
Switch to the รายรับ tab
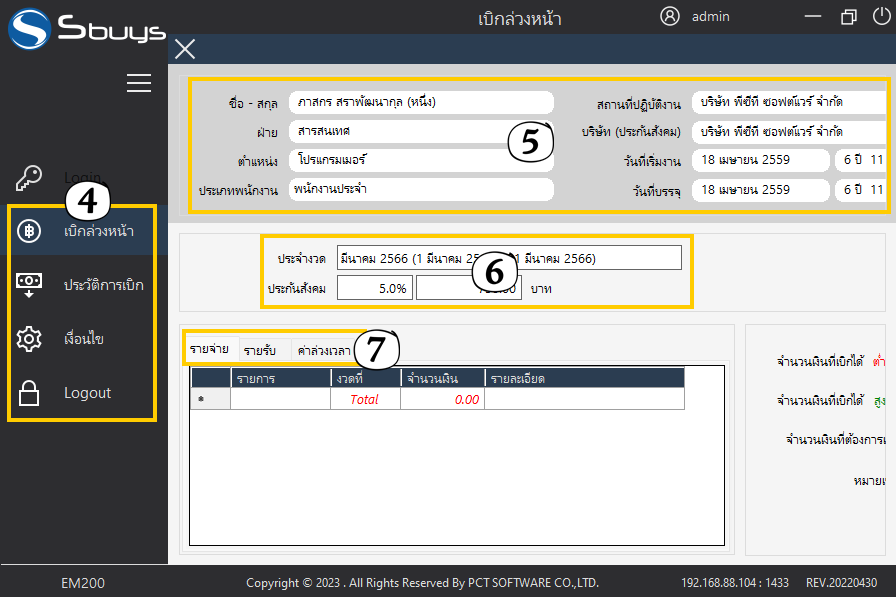point(260,350)
